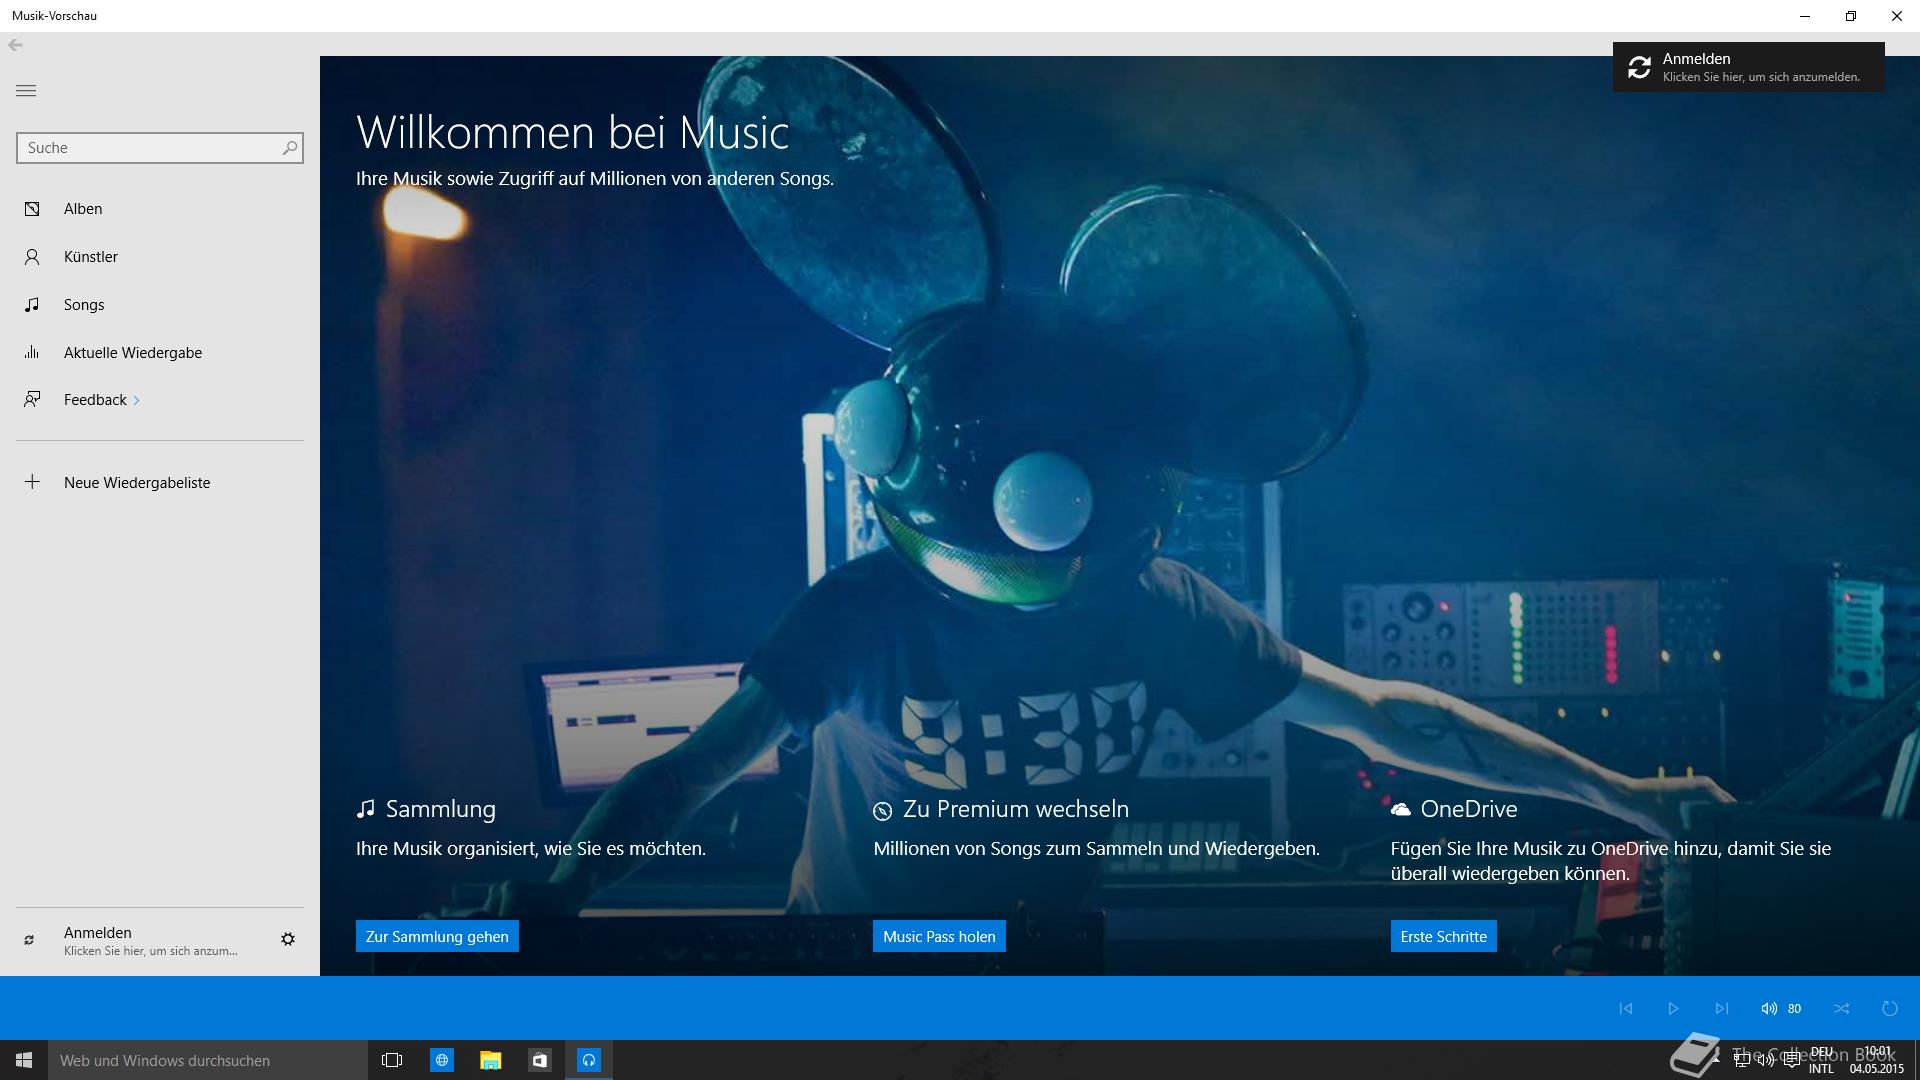
Task: Click the Zu Premium wechseln heading
Action: click(x=1015, y=809)
